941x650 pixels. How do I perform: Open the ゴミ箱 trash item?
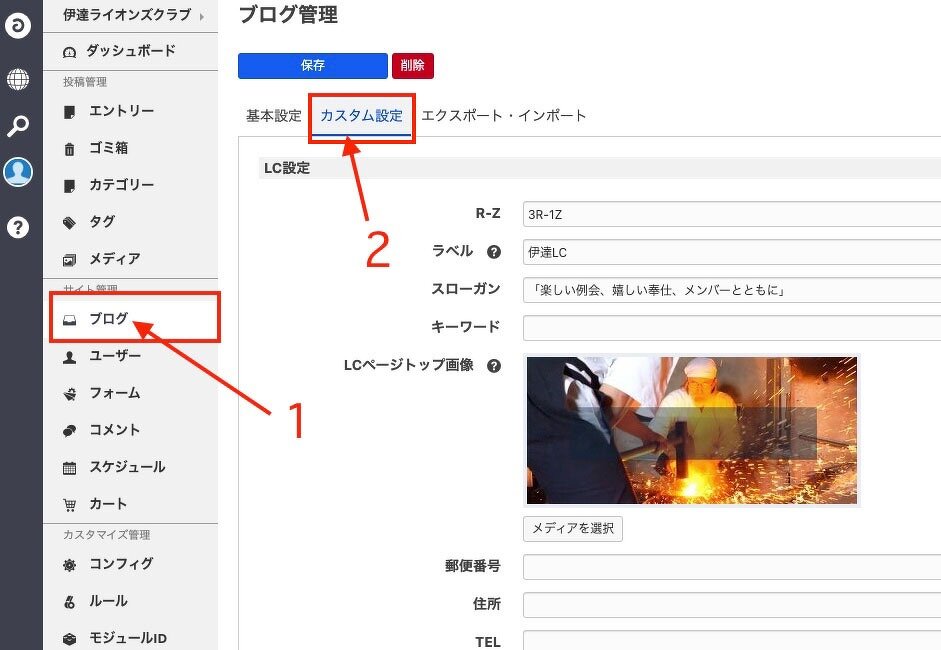108,148
